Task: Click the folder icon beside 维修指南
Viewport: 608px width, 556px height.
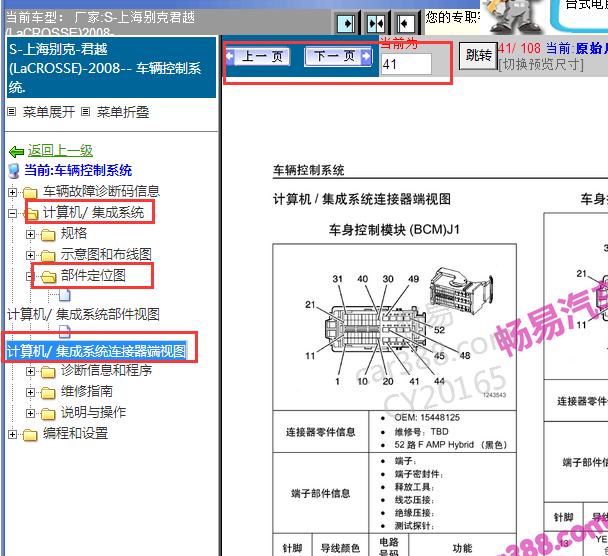Action: 48,393
